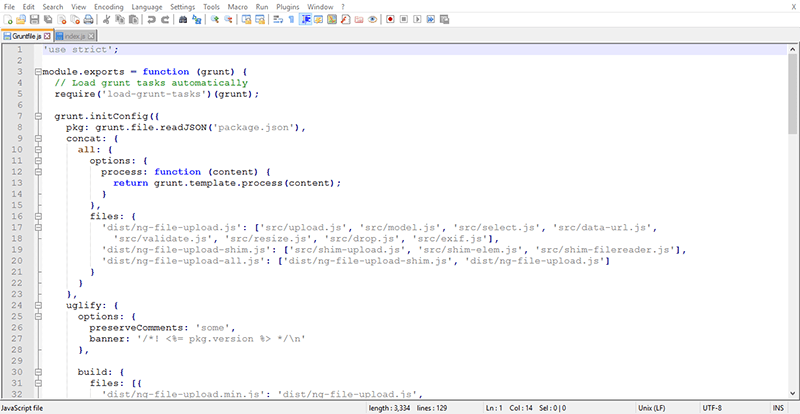Select the Gruntfile.js tab
Screen dimensions: 800x414
click(27, 36)
